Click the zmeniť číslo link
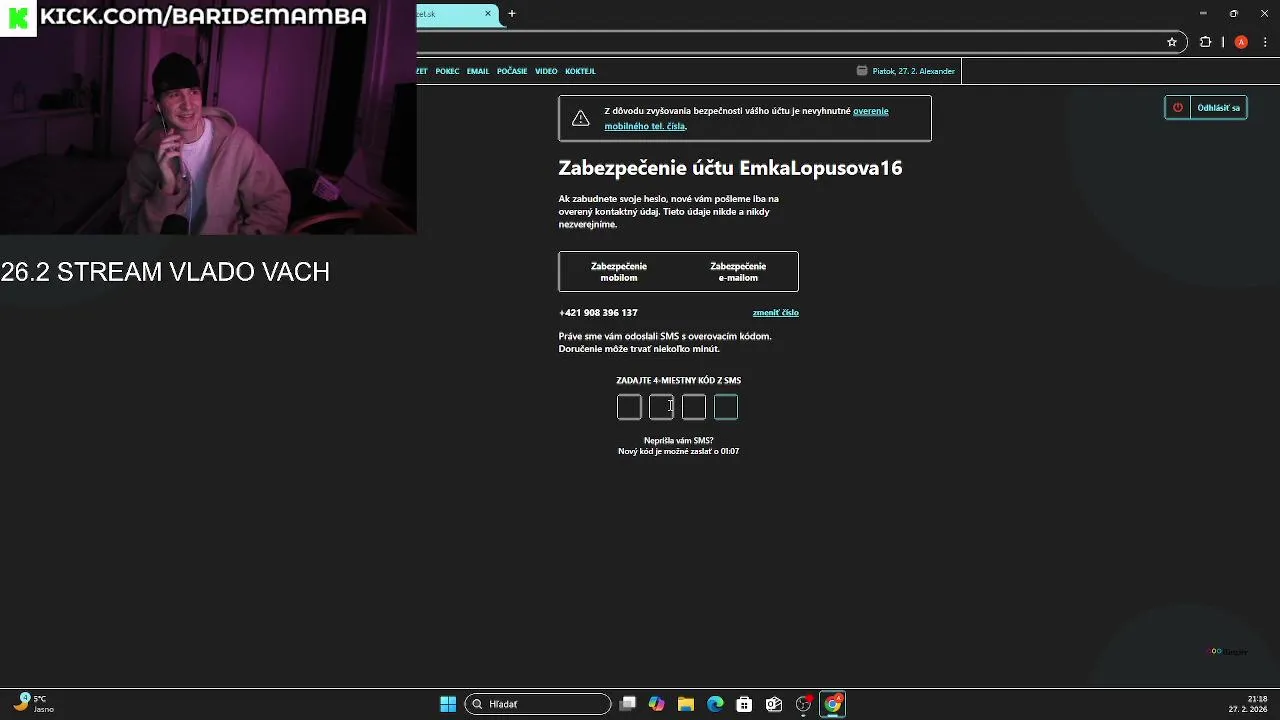Screen dimensions: 1280x720 (776, 313)
